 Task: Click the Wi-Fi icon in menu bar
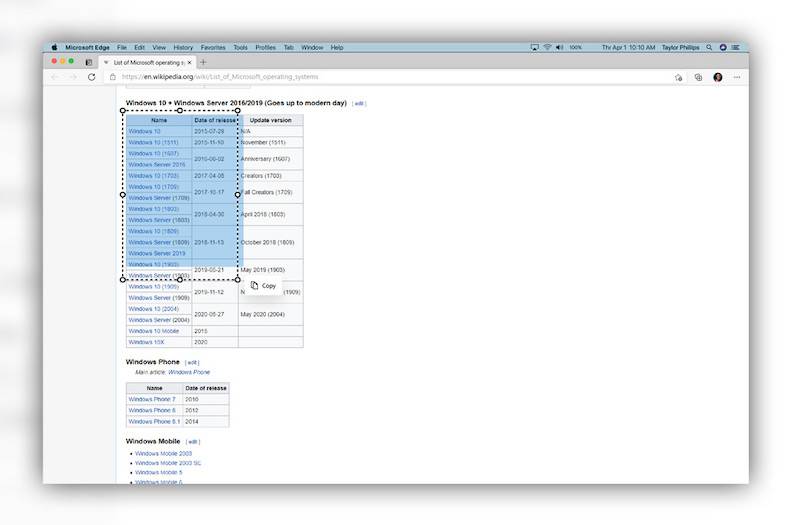tap(547, 47)
